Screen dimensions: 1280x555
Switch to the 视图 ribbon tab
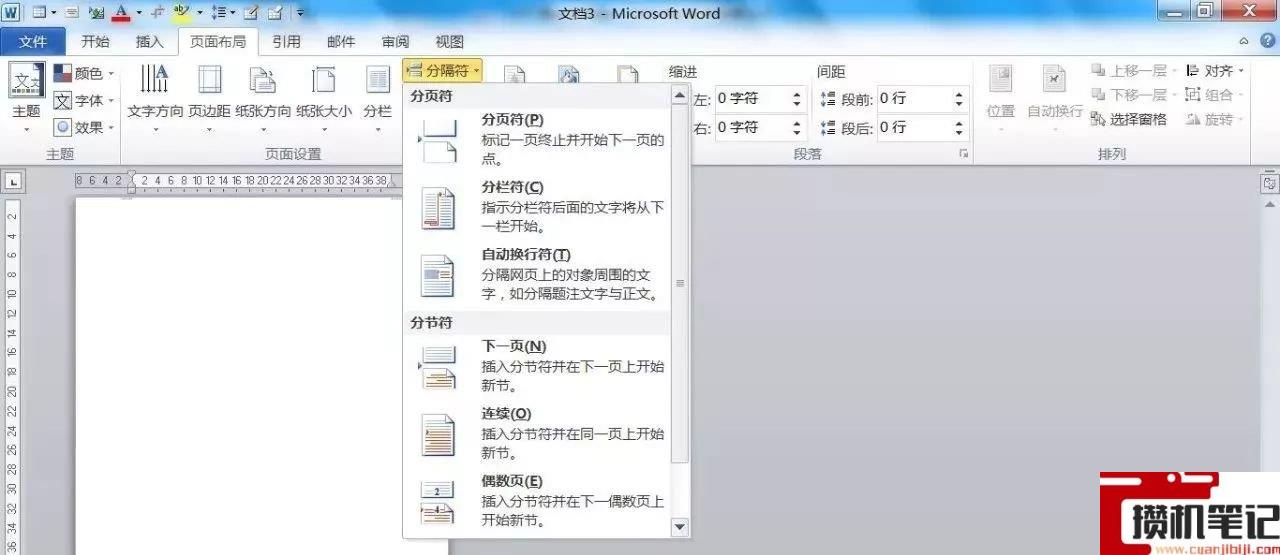449,42
